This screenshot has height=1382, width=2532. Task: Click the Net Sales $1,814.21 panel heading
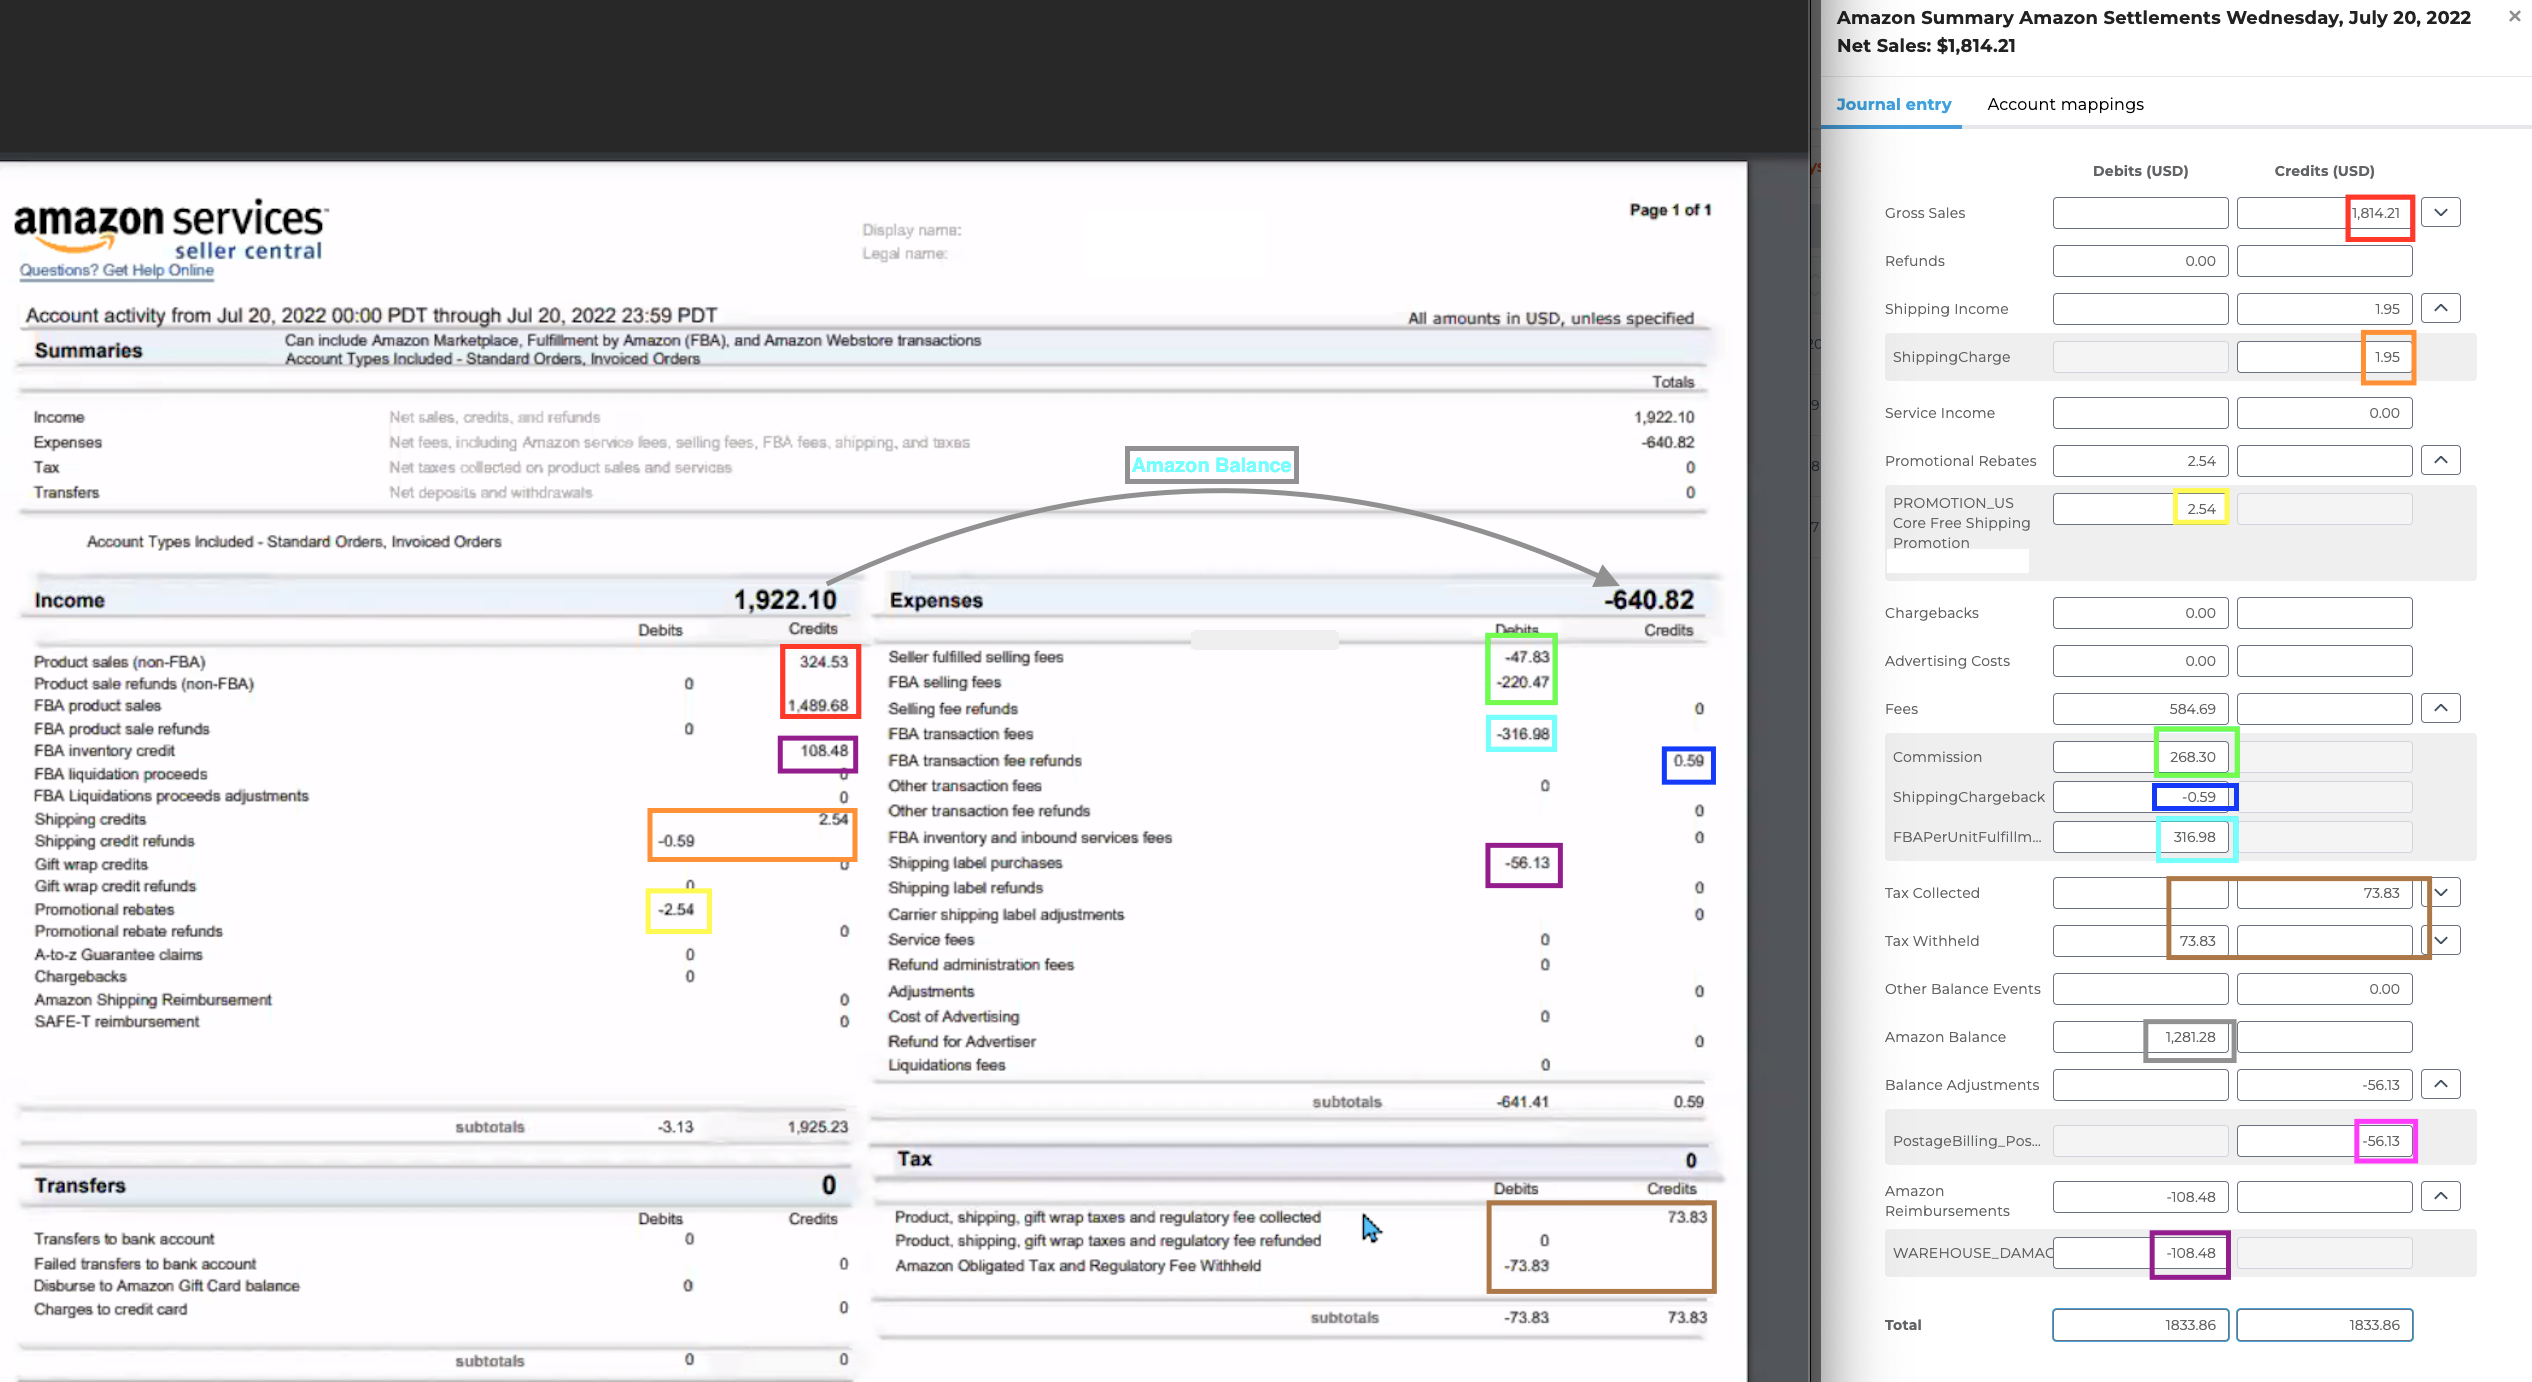(1926, 46)
